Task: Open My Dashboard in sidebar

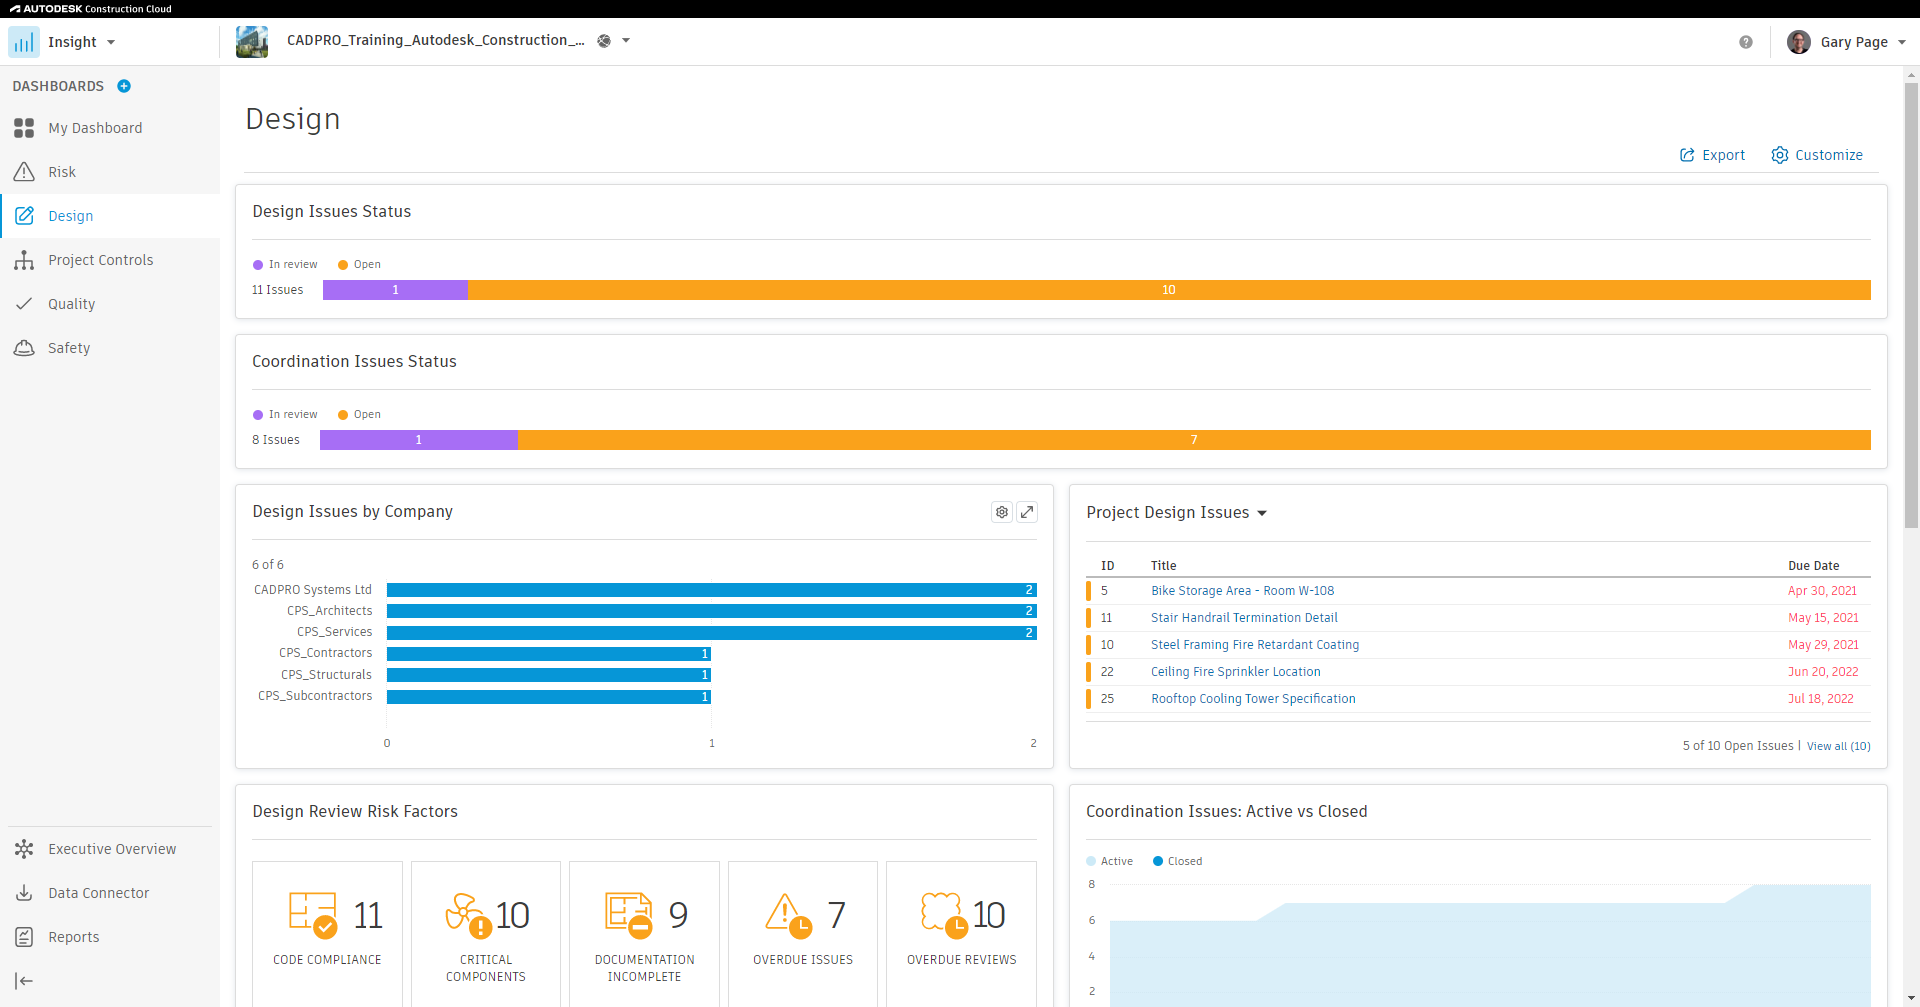Action: pyautogui.click(x=110, y=128)
